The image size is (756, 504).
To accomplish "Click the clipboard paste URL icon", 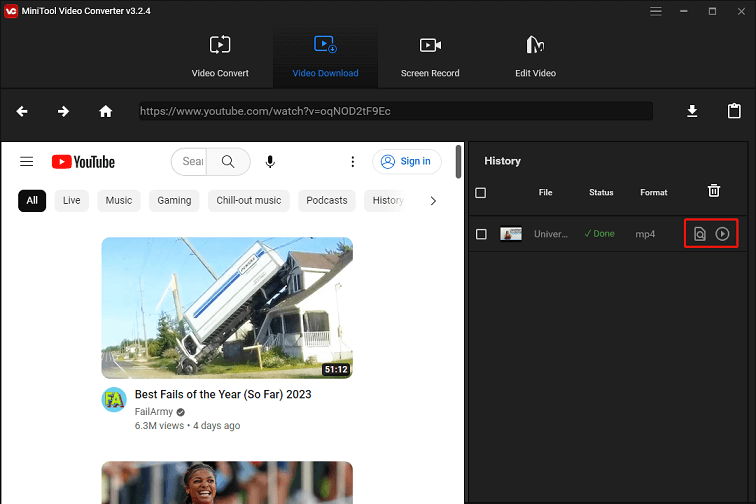I will tap(734, 111).
